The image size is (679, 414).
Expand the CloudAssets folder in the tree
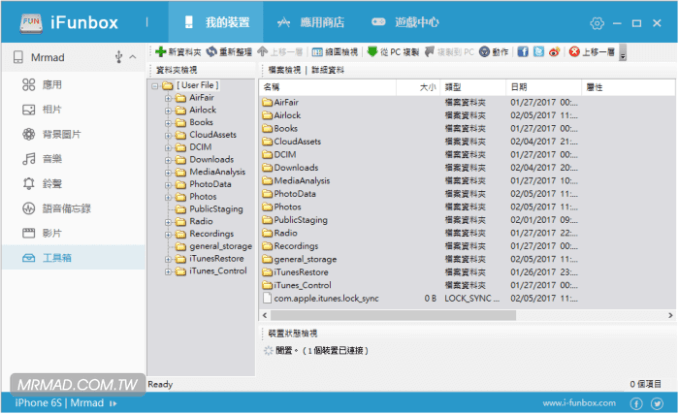point(168,135)
